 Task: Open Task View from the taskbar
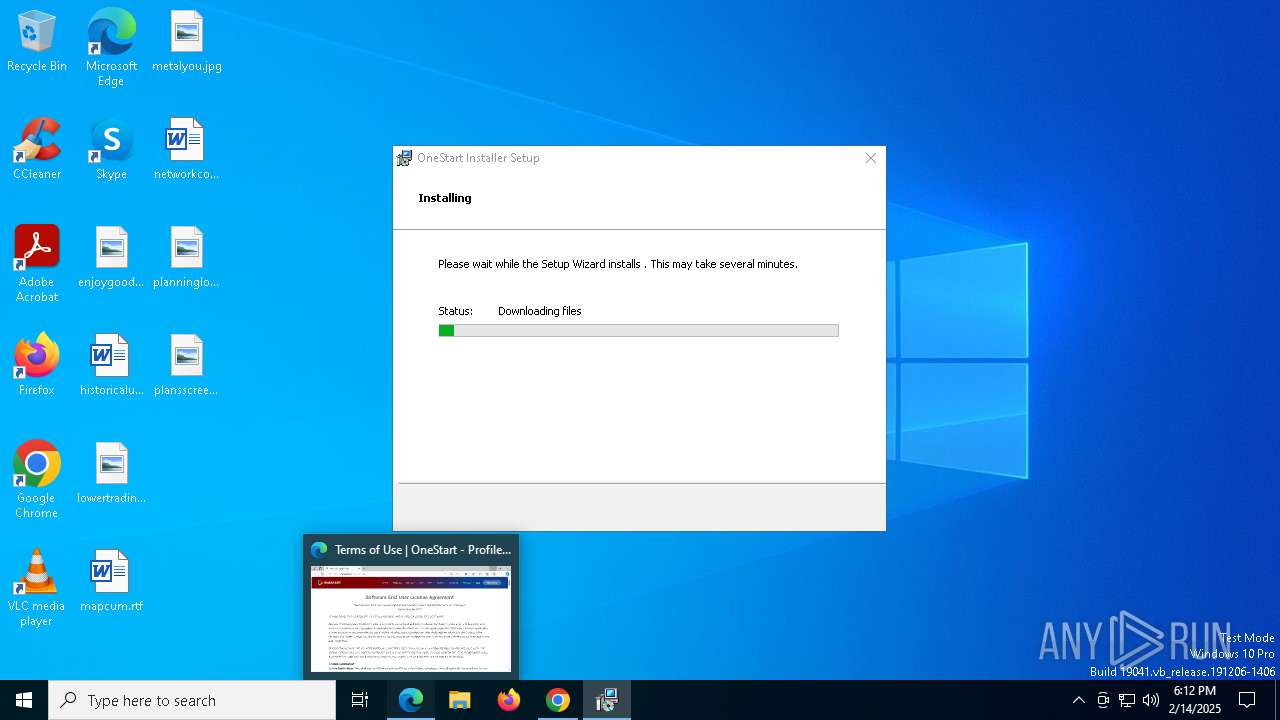(360, 700)
